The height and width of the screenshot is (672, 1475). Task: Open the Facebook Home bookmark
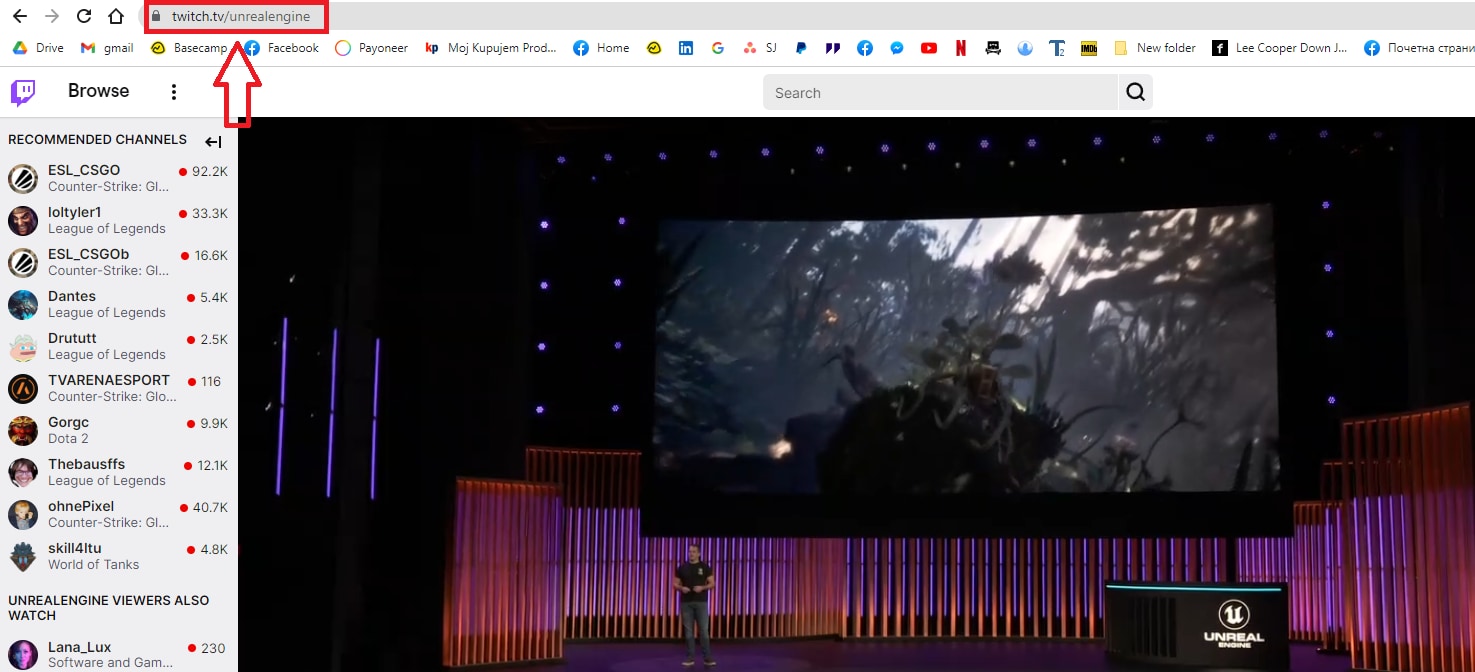(601, 48)
